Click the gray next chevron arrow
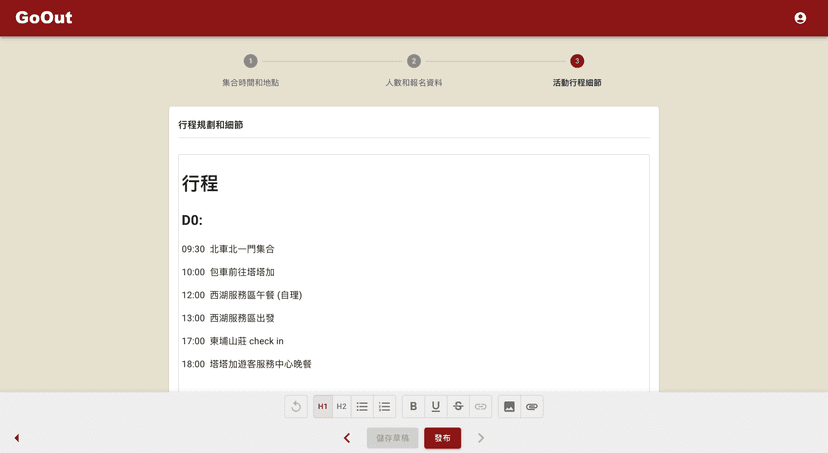Screen dimensions: 828x453 point(481,438)
